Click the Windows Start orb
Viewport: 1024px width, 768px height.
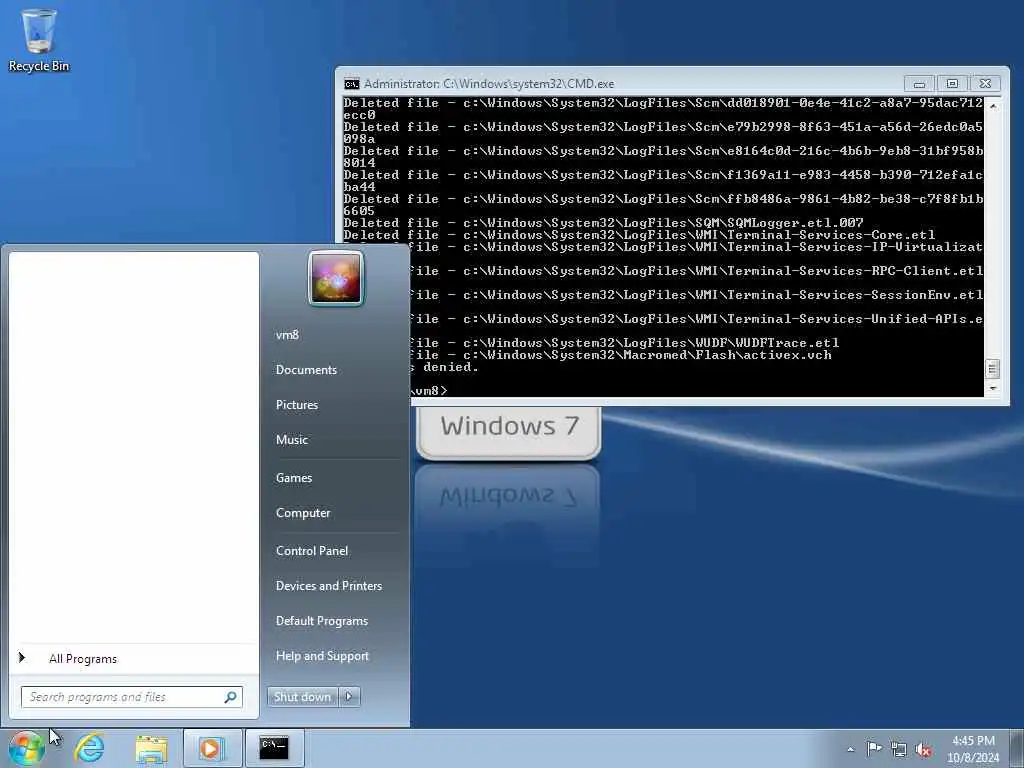[x=26, y=748]
